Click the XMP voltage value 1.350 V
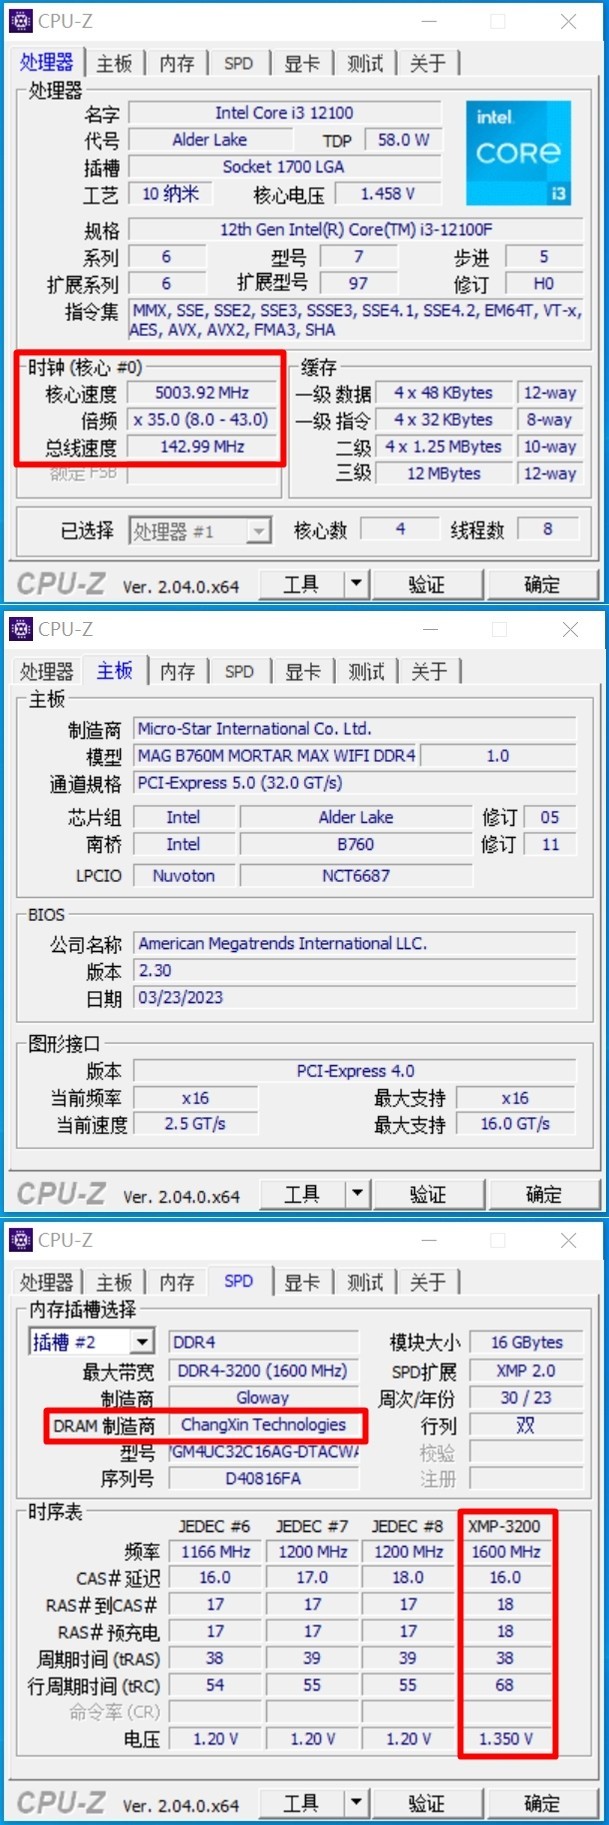Viewport: 609px width, 1825px height. coord(506,1739)
